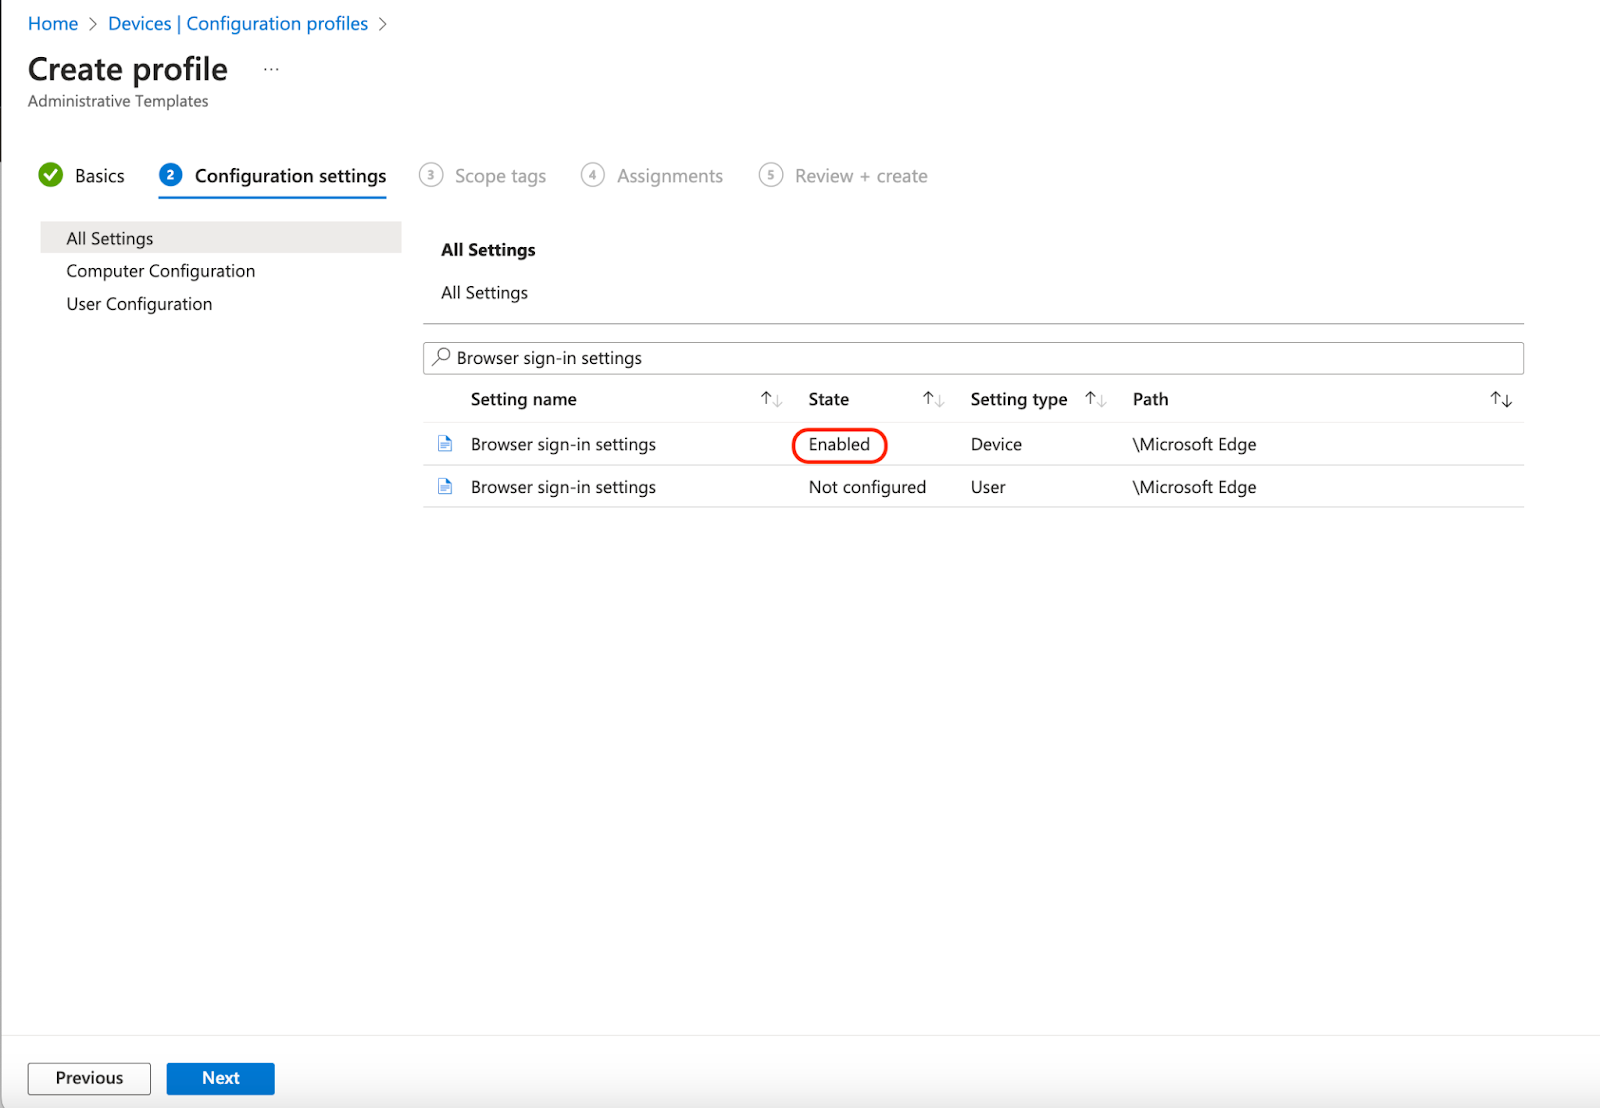Sort the Path column using its arrows

[x=1502, y=398]
